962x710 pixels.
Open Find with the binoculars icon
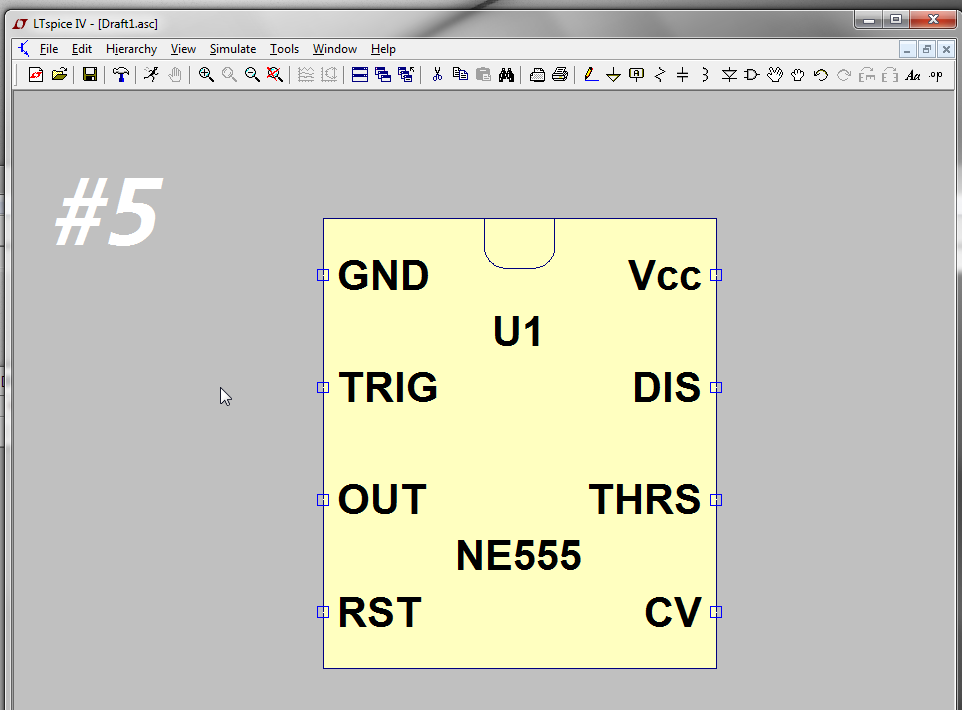506,75
